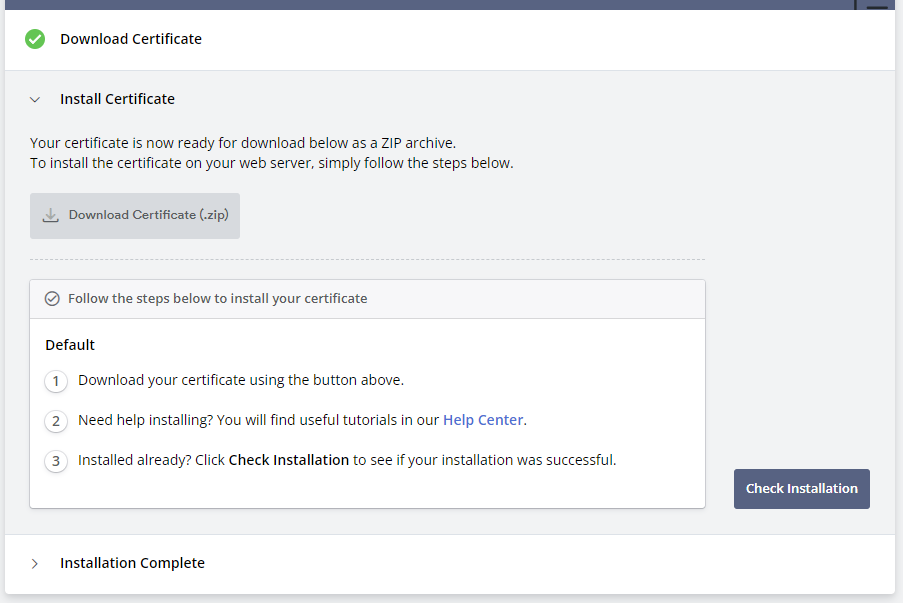The height and width of the screenshot is (603, 903).
Task: Click the green checkmark beside Download Certificate
Action: point(35,39)
